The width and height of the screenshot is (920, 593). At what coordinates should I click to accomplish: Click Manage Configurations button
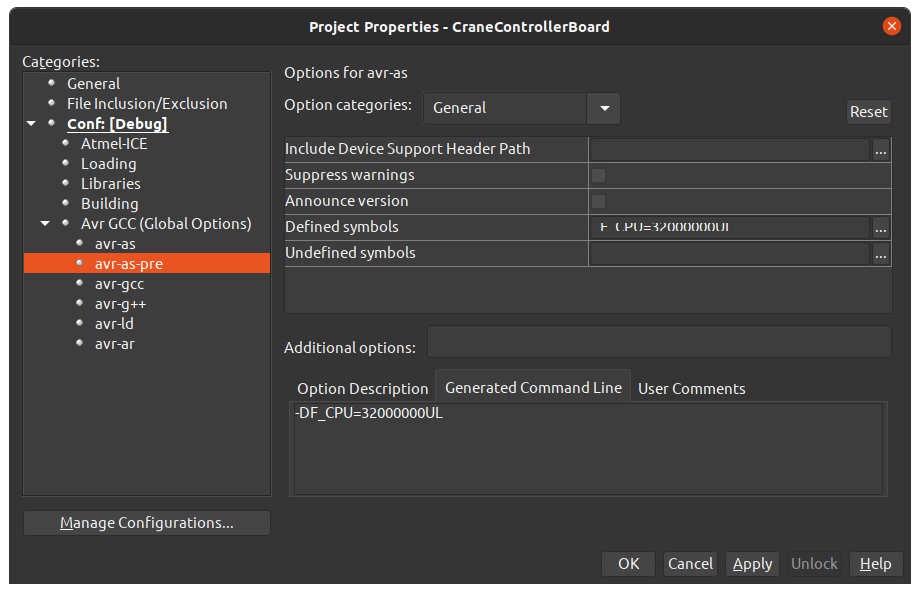tap(146, 523)
